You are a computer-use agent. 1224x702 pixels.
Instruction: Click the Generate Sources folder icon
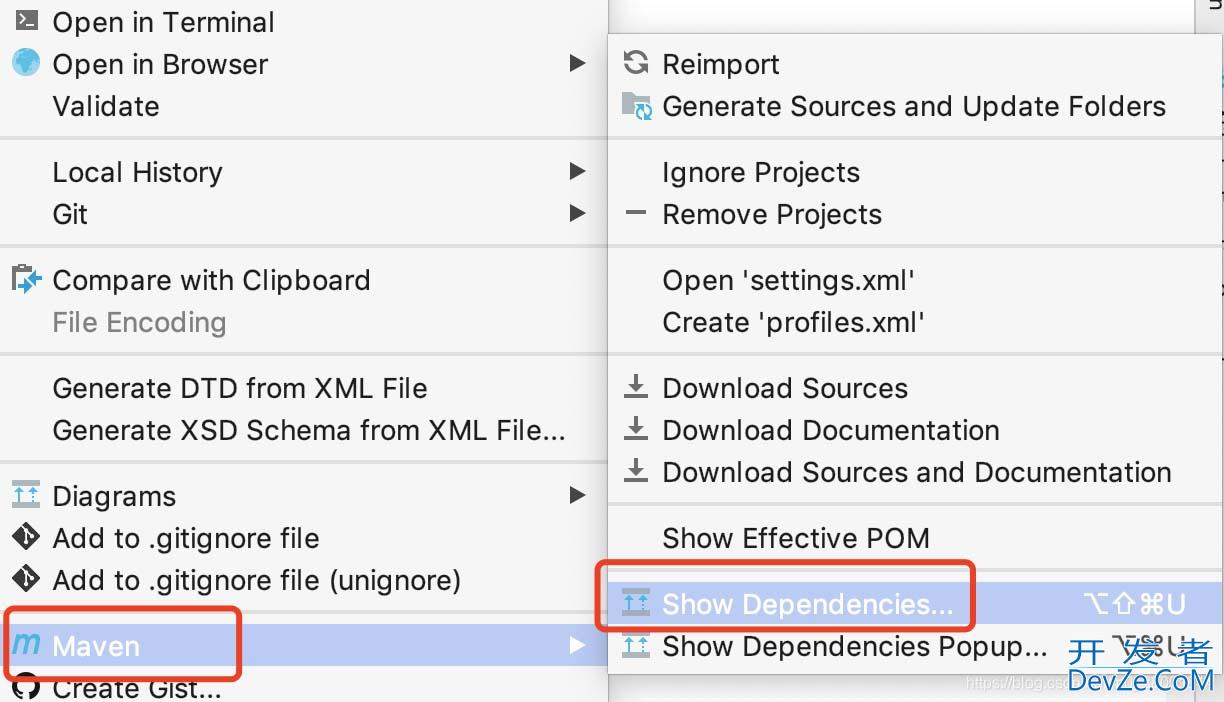636,106
